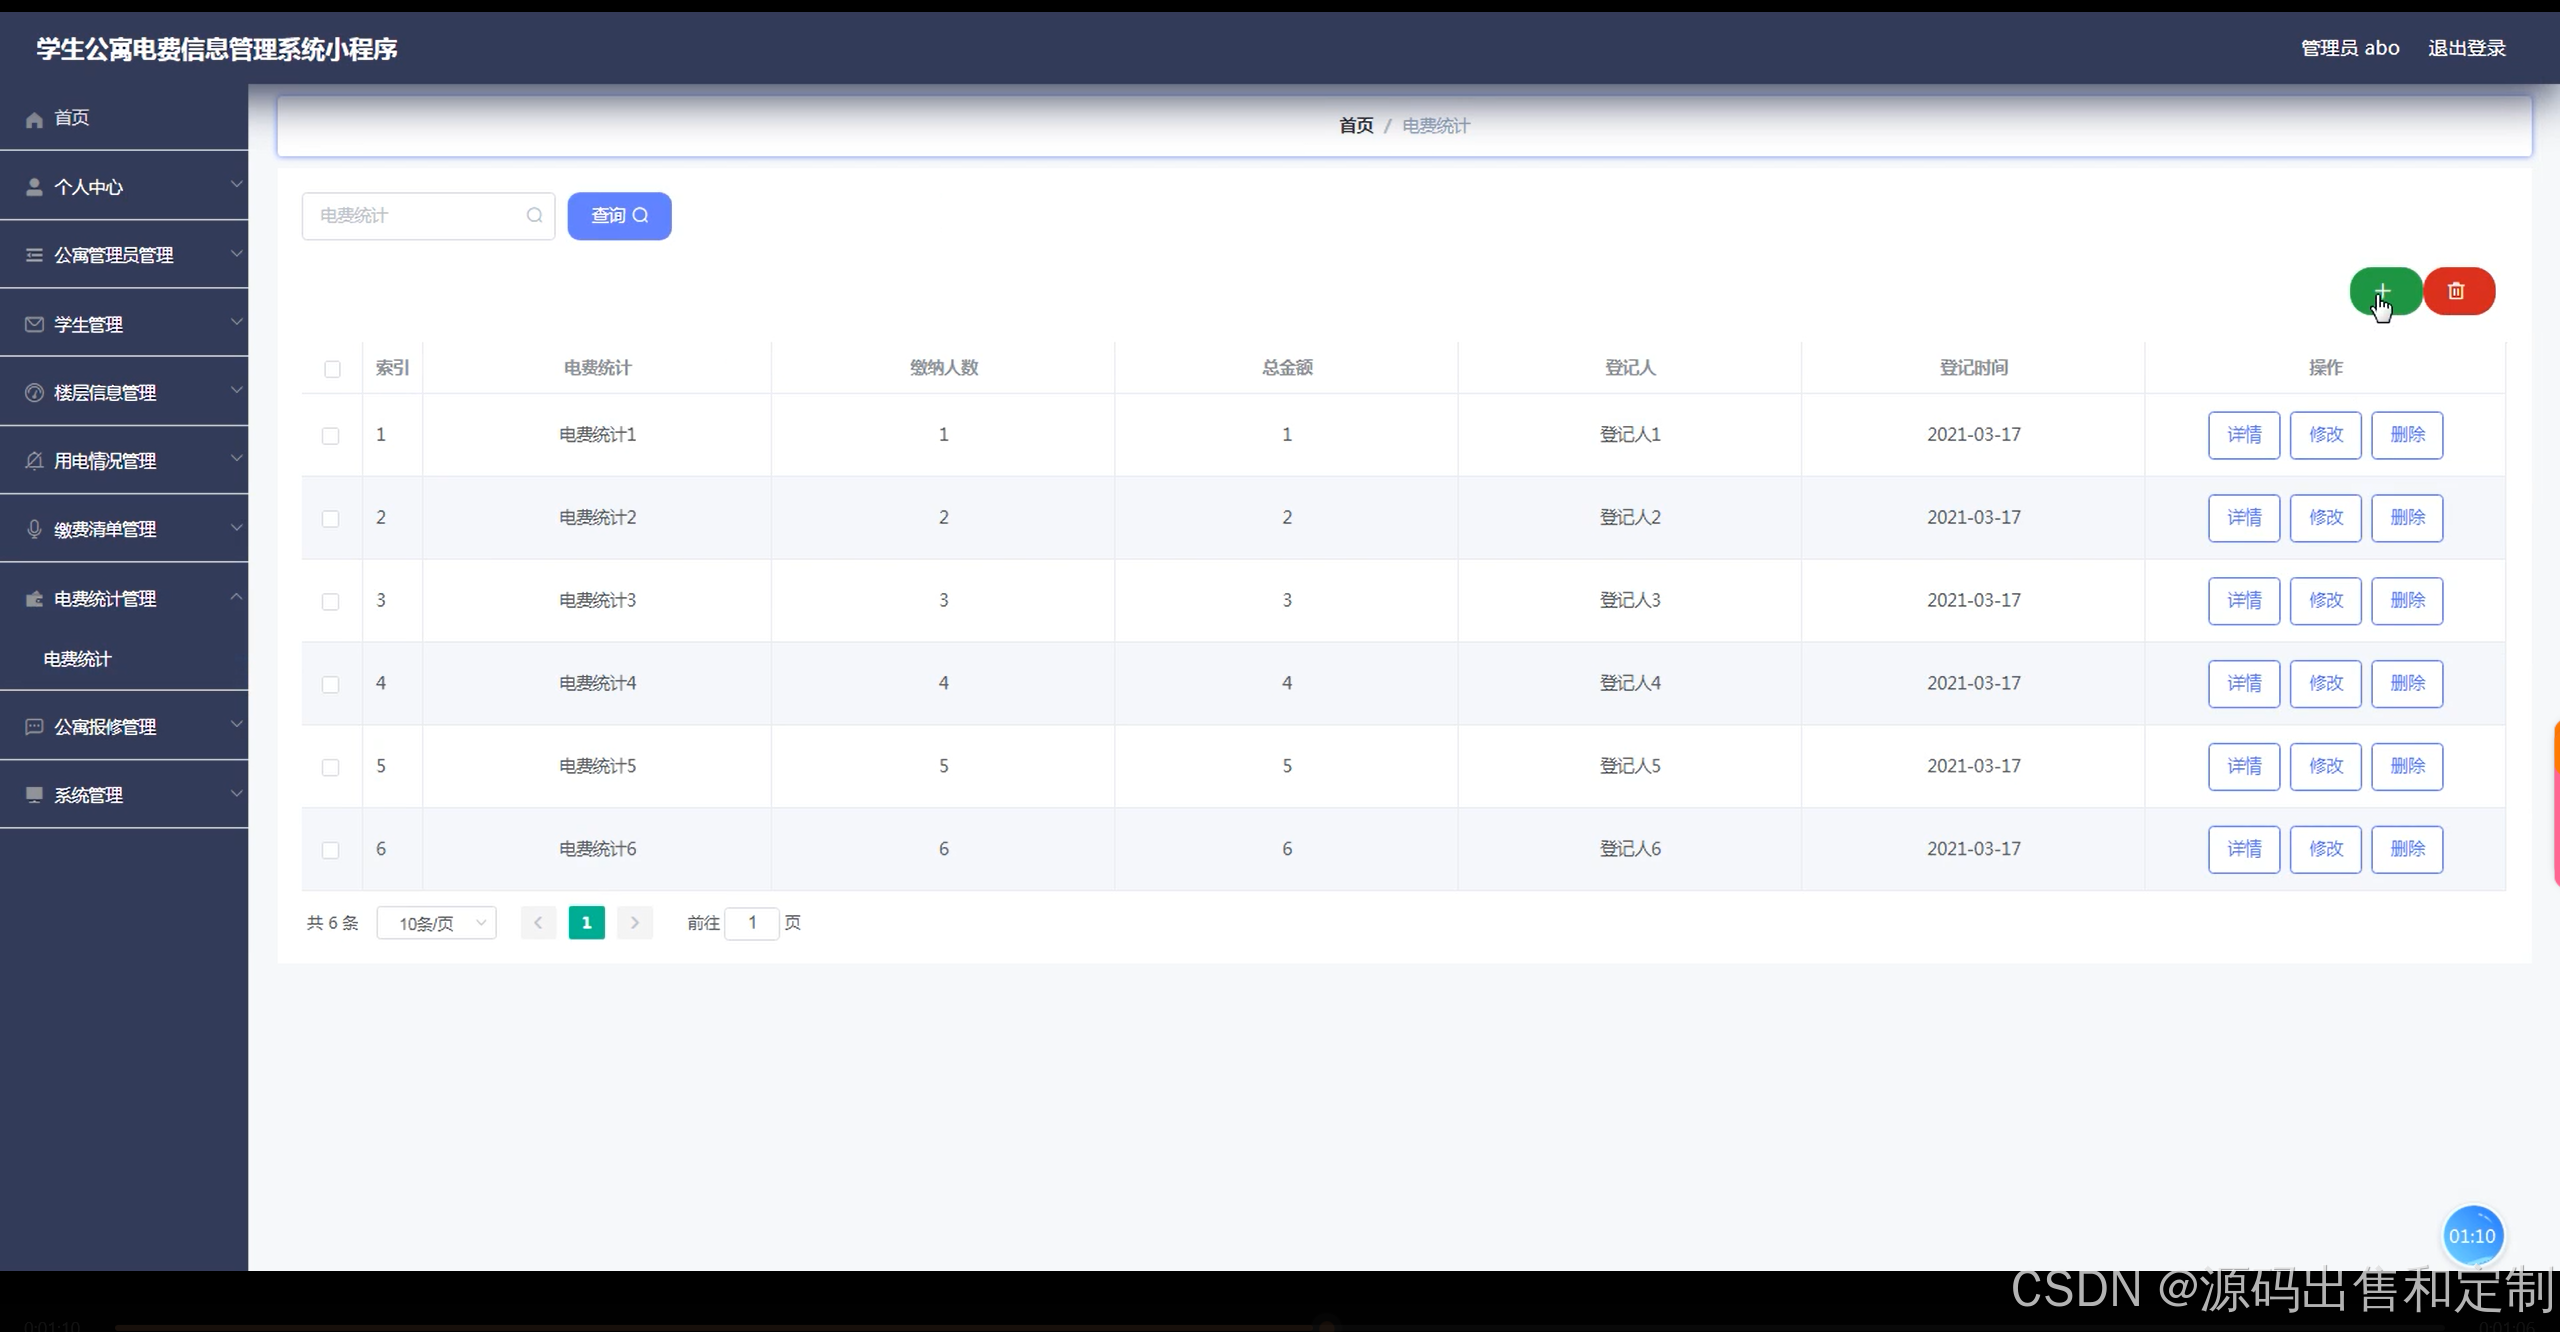Check the row for 电费统计5
2560x1332 pixels.
point(330,767)
